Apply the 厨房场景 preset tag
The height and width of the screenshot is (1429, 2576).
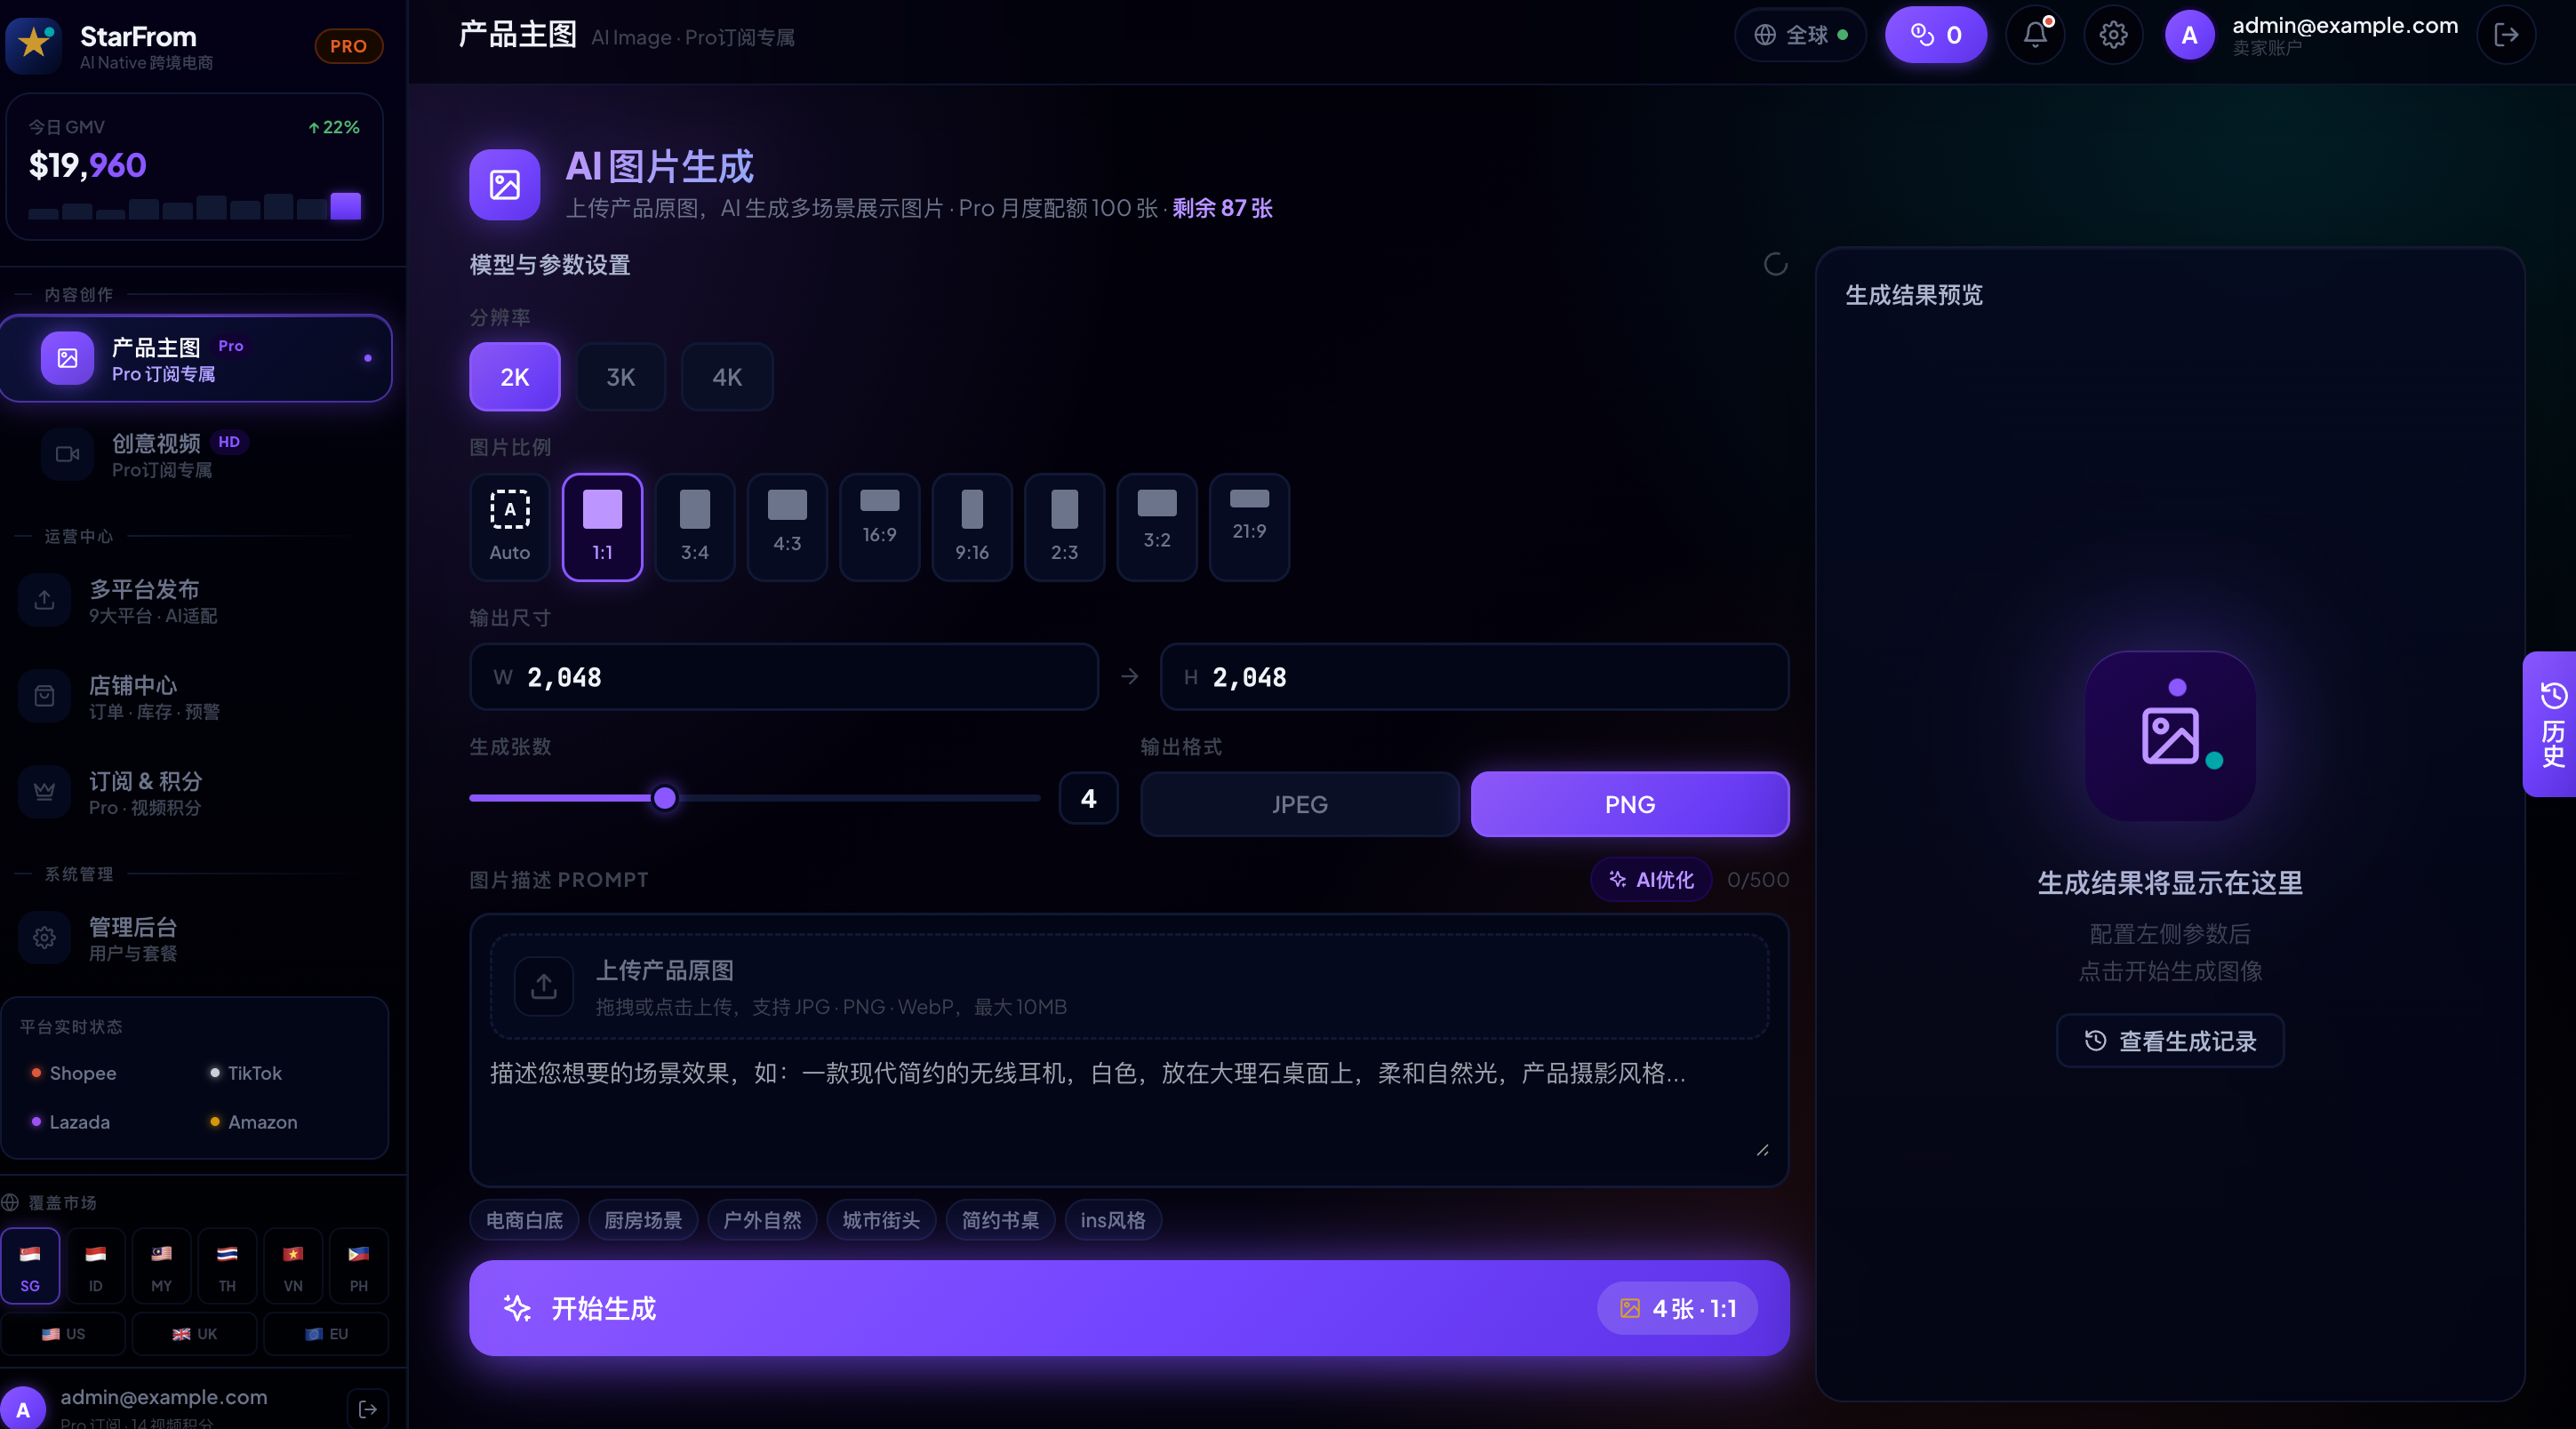pos(643,1220)
